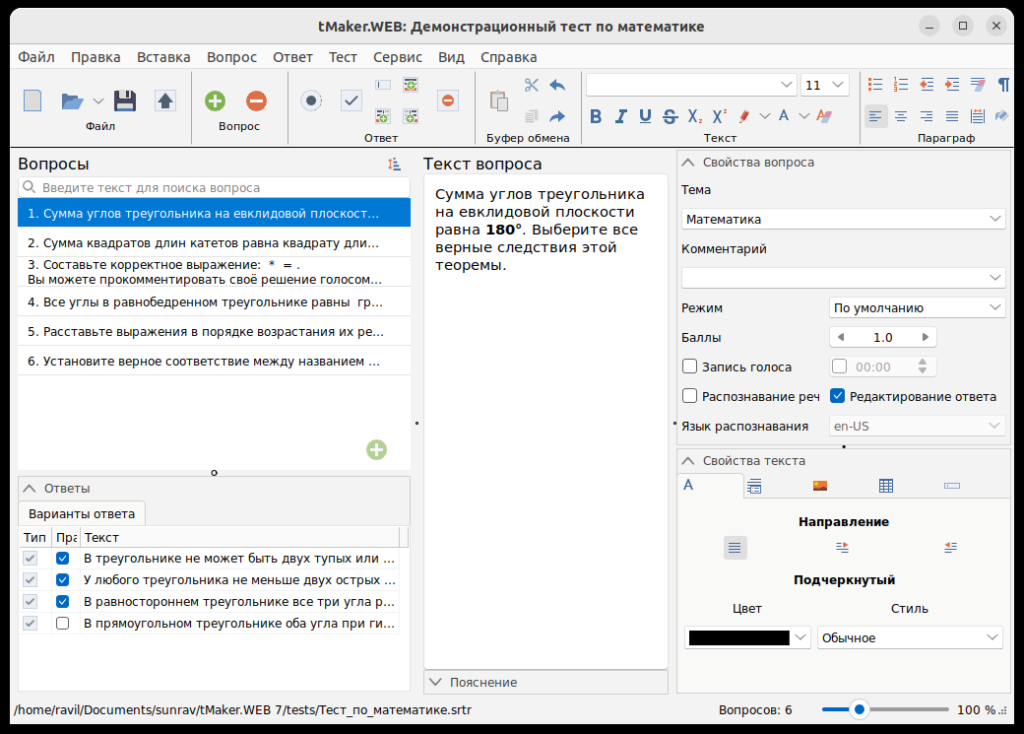Open the Режим dropdown set to По умолчанию
Viewport: 1024px width, 734px height.
pyautogui.click(x=917, y=308)
